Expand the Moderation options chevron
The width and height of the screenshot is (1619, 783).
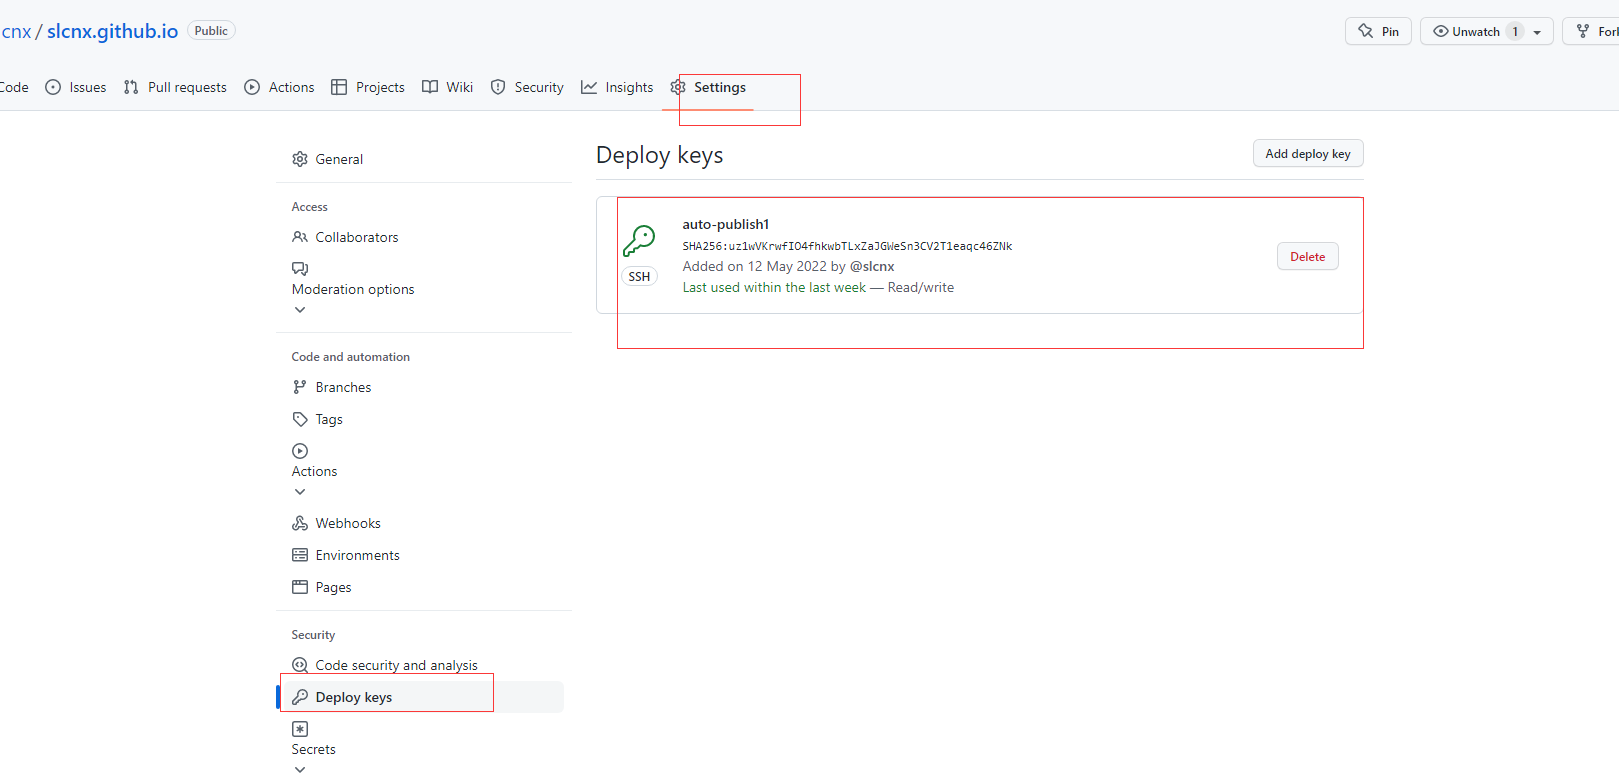tap(300, 310)
